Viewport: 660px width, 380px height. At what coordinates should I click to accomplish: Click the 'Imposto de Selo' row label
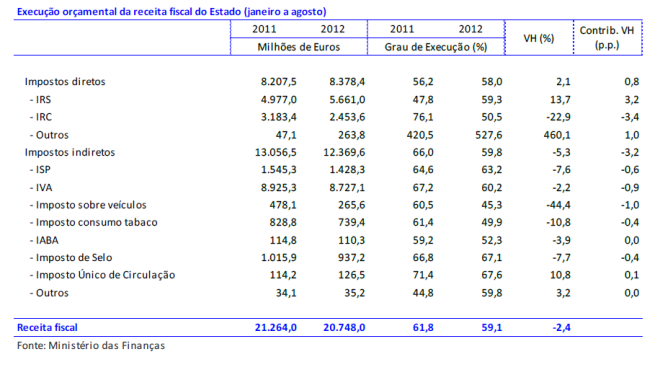pos(74,258)
